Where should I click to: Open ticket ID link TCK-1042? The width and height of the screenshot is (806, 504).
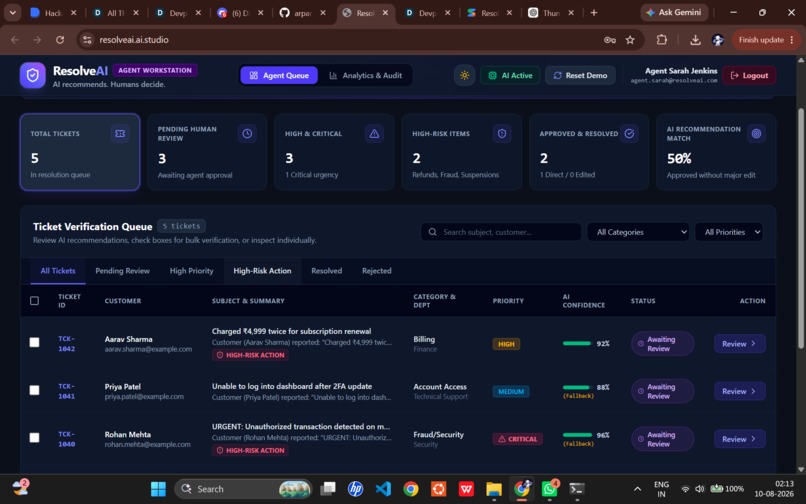[66, 344]
